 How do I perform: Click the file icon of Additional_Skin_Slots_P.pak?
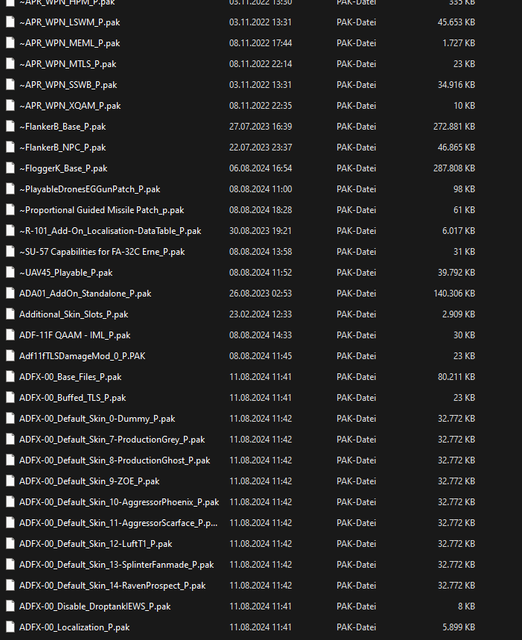point(10,314)
